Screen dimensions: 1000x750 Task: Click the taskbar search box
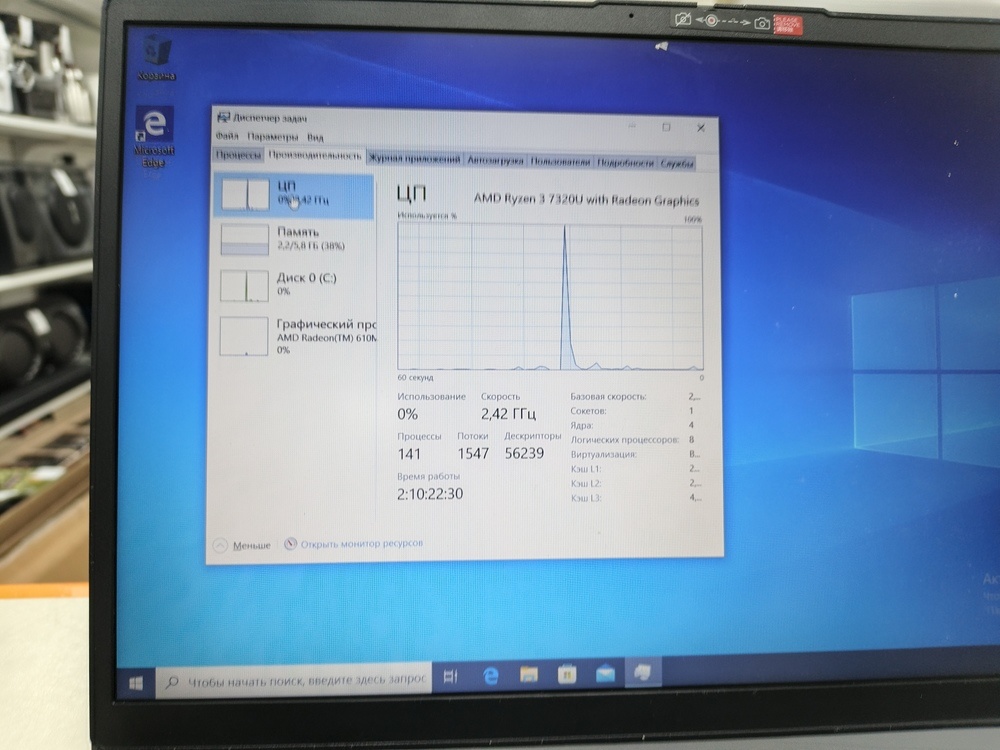(294, 680)
